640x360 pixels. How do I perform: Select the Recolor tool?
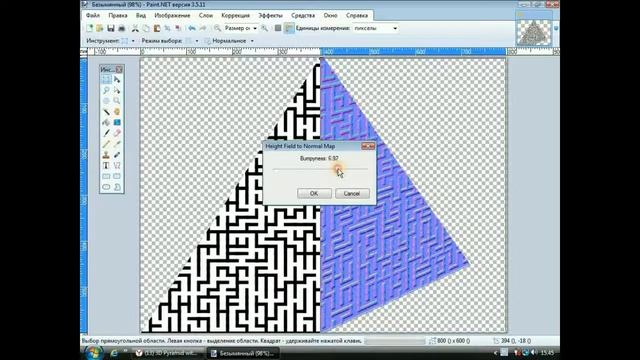coord(117,155)
